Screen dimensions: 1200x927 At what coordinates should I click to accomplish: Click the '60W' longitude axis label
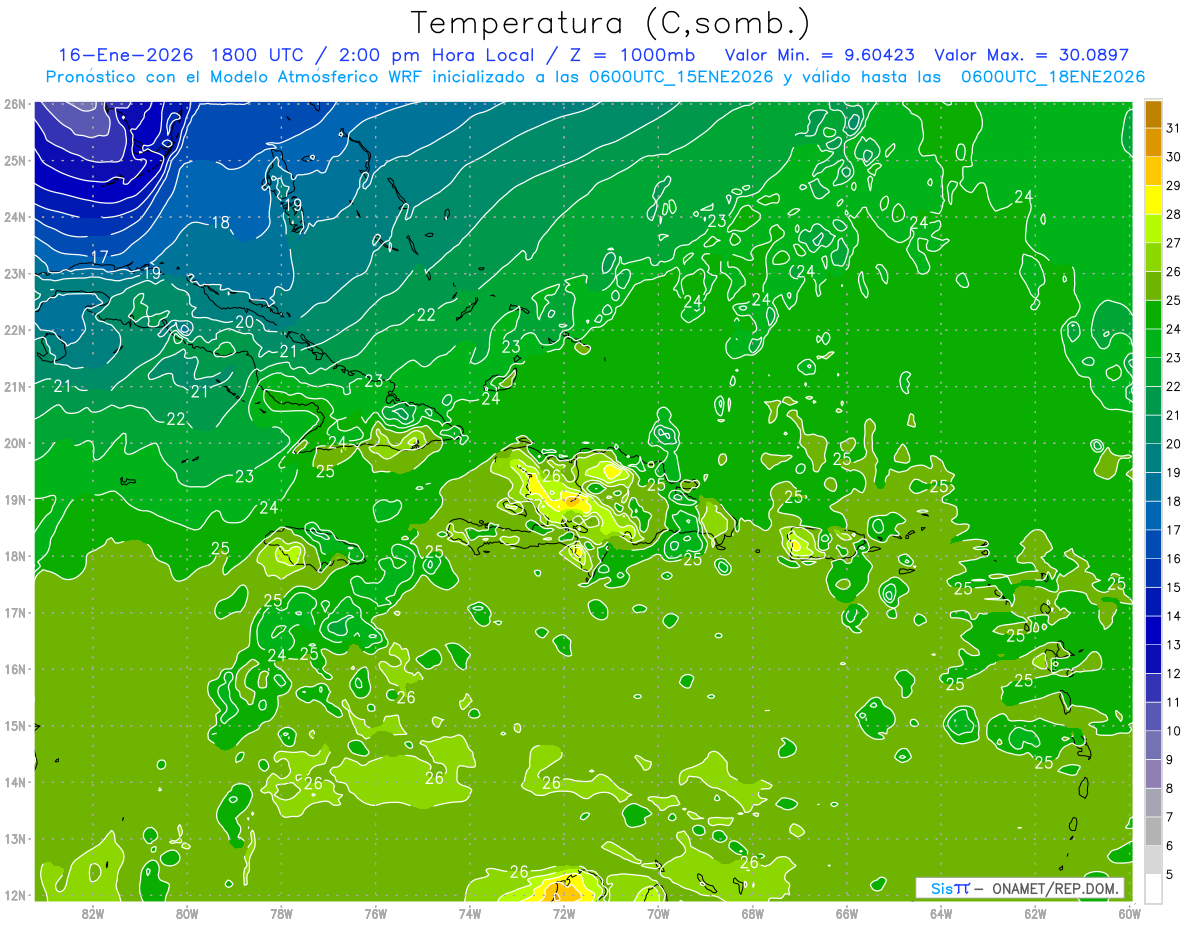[1129, 913]
